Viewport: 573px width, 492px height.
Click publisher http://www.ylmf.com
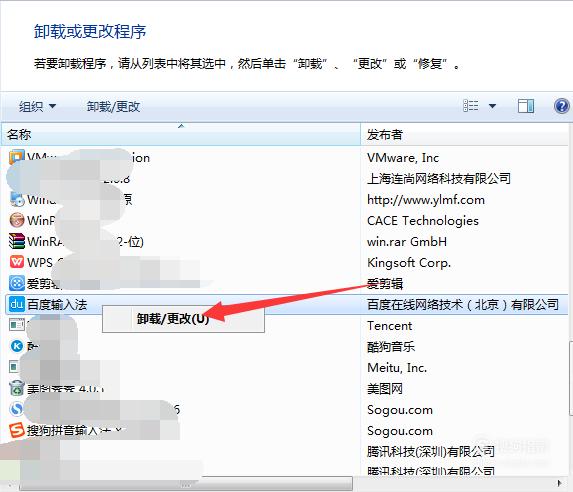click(x=426, y=200)
